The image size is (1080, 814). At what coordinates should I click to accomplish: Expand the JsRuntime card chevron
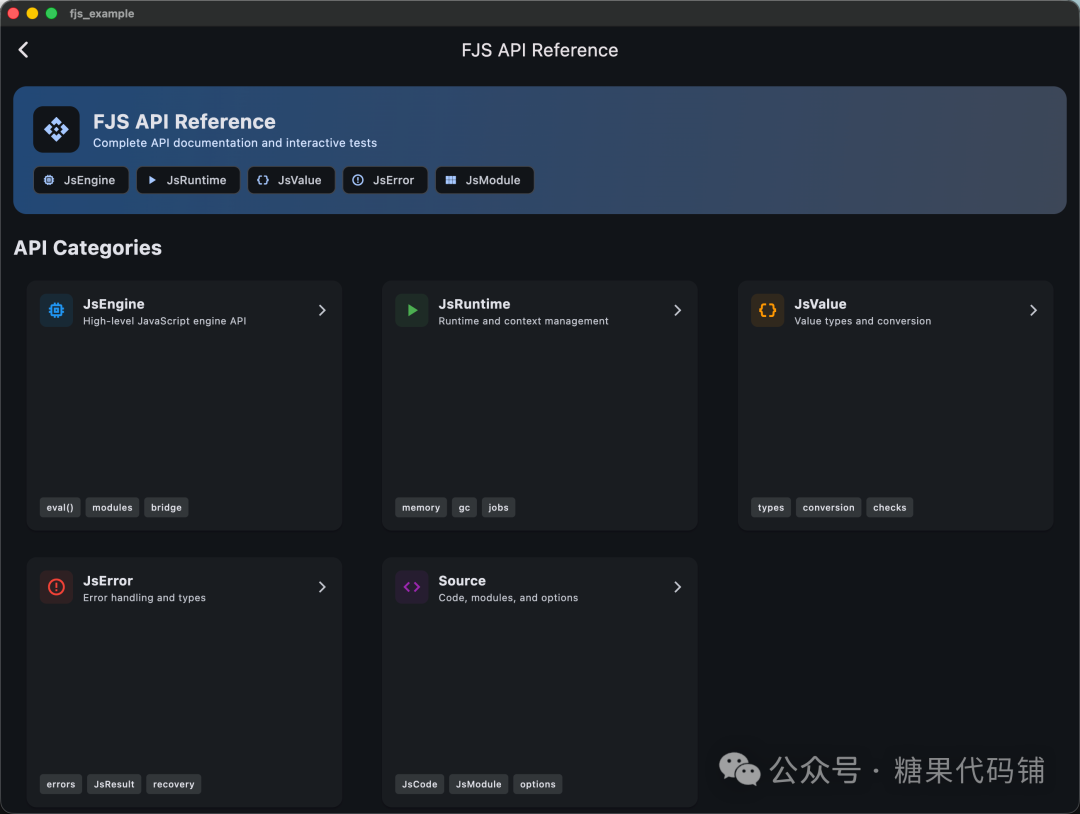[x=677, y=311]
